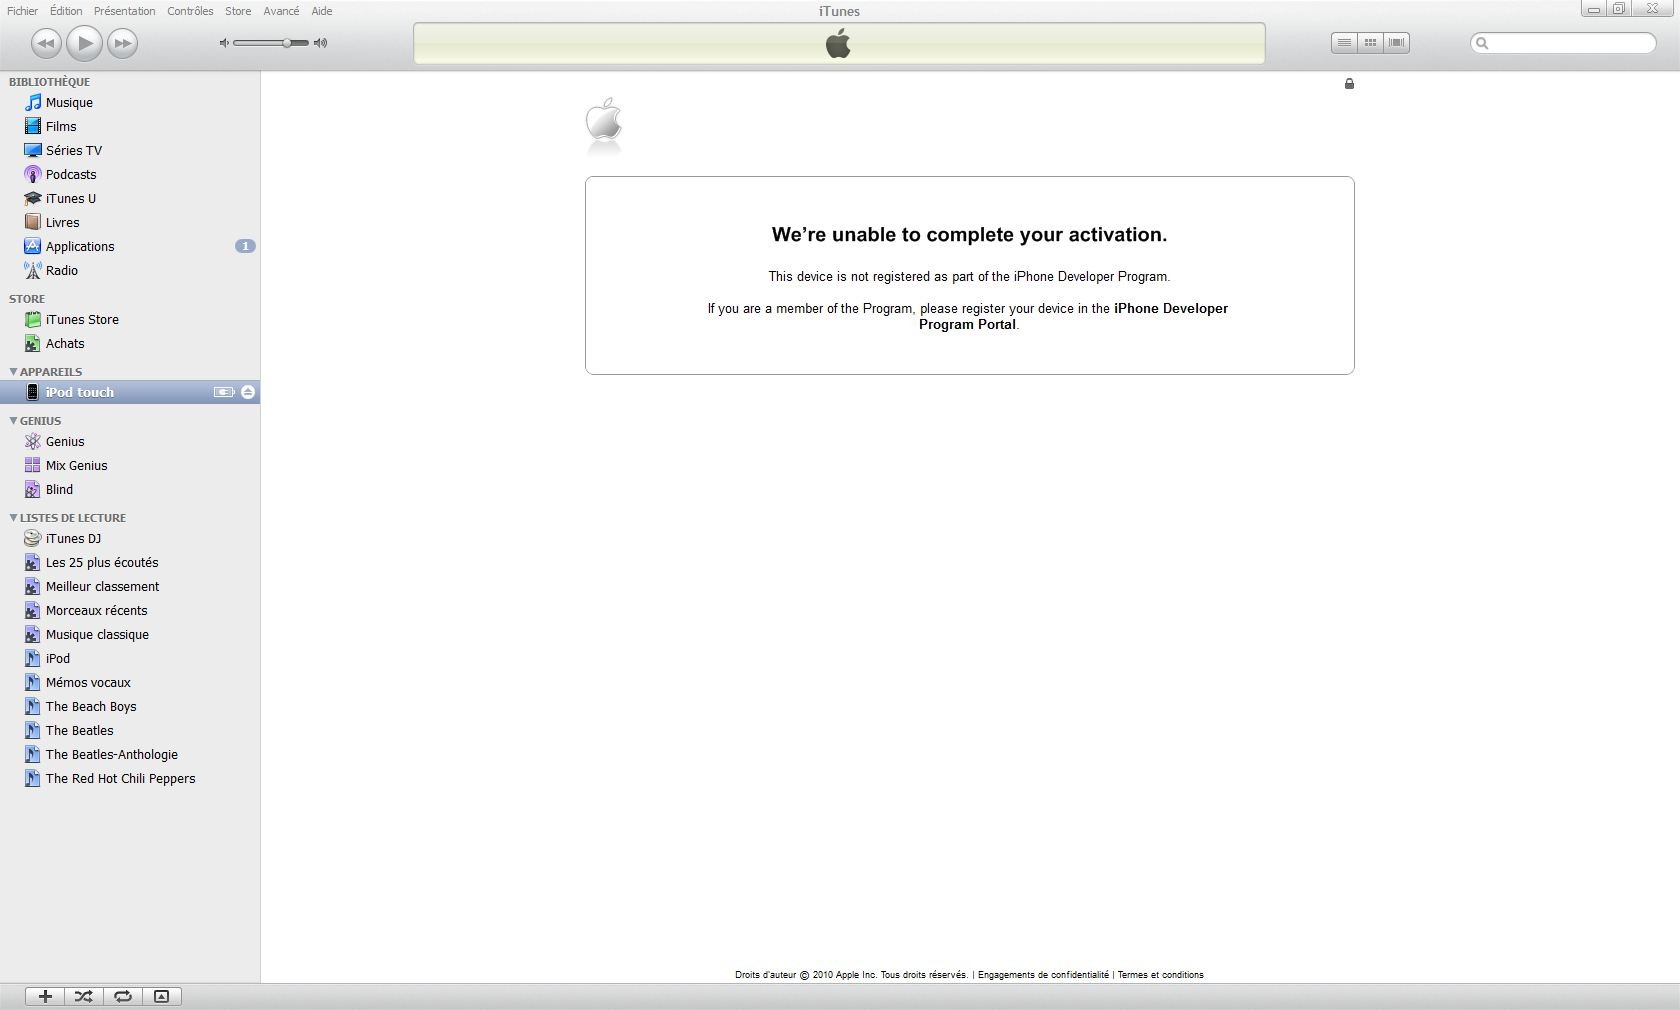Open Meilleur classement playlist
The height and width of the screenshot is (1010, 1680).
[x=130, y=587]
